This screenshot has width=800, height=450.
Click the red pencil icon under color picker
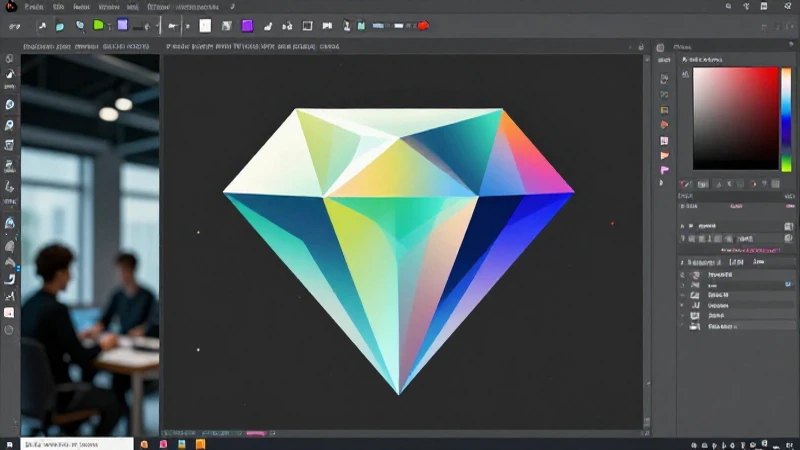pyautogui.click(x=685, y=184)
